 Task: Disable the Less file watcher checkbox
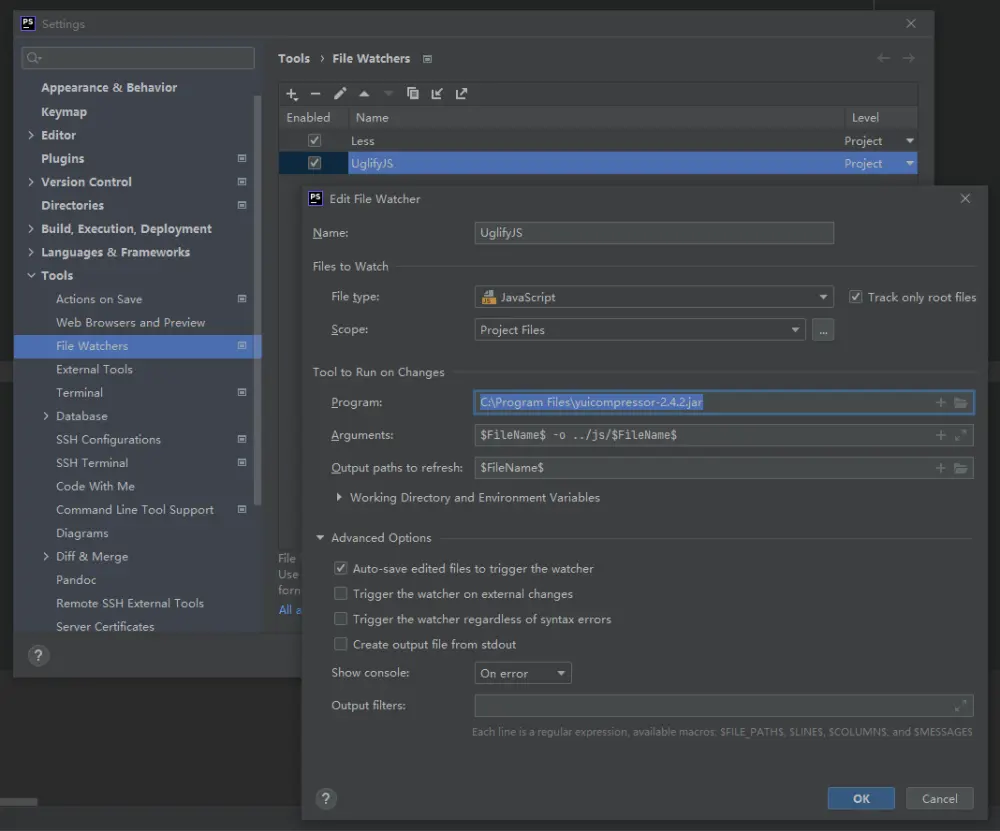click(314, 140)
